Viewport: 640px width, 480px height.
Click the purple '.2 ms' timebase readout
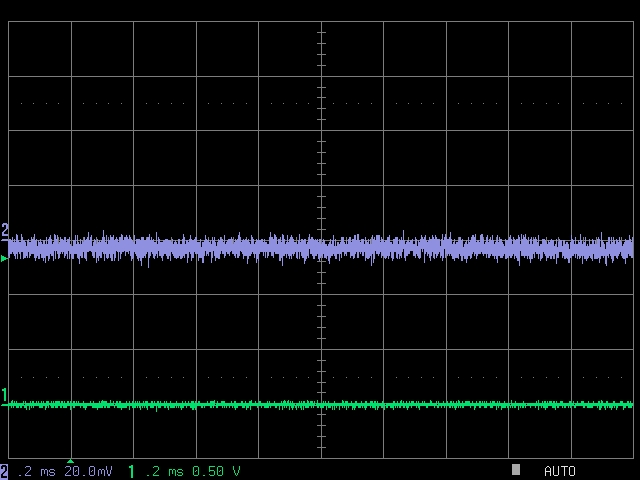[36, 472]
